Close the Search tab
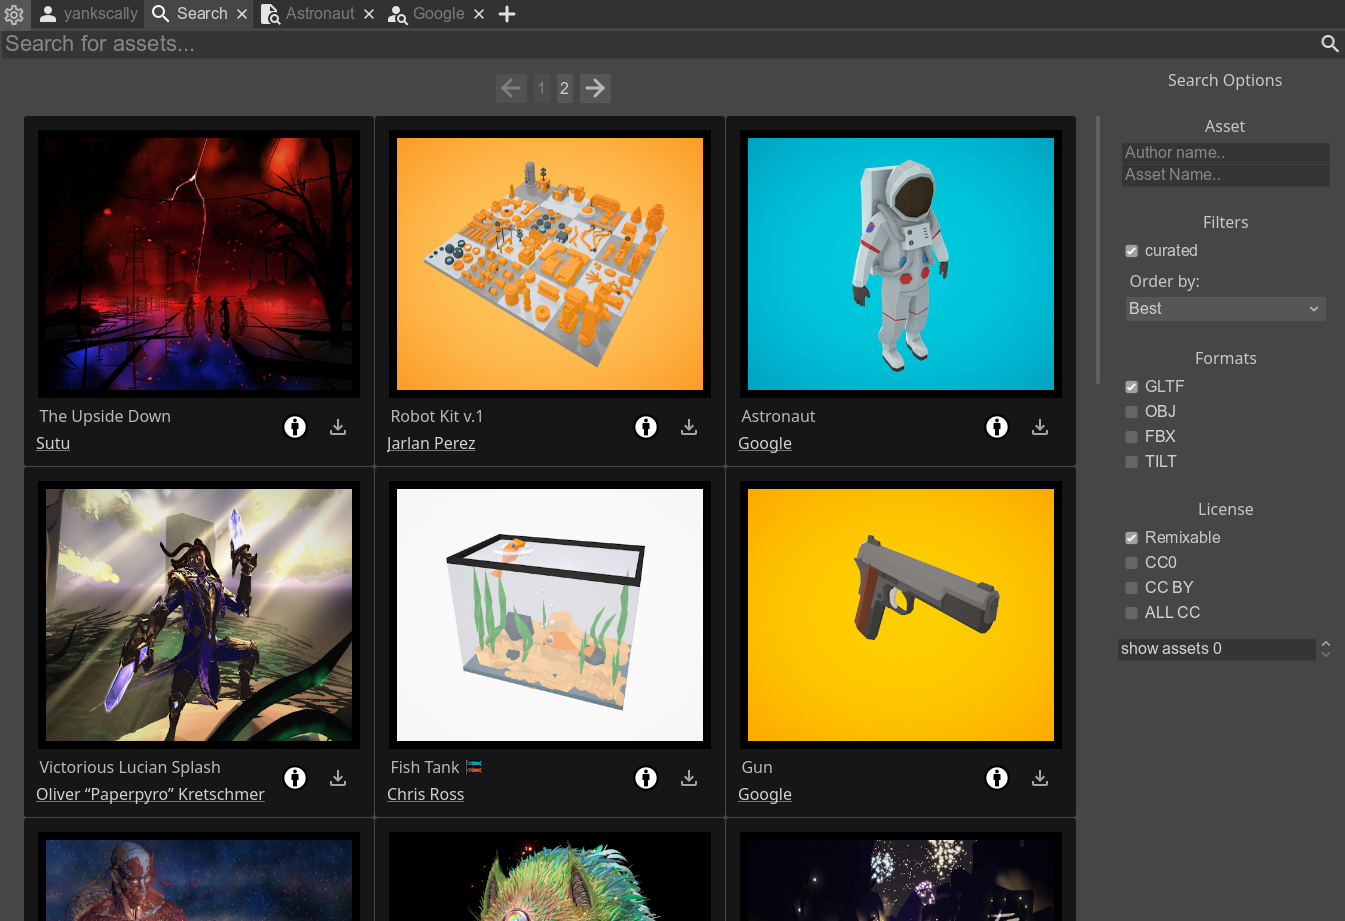Viewport: 1345px width, 921px height. (241, 14)
